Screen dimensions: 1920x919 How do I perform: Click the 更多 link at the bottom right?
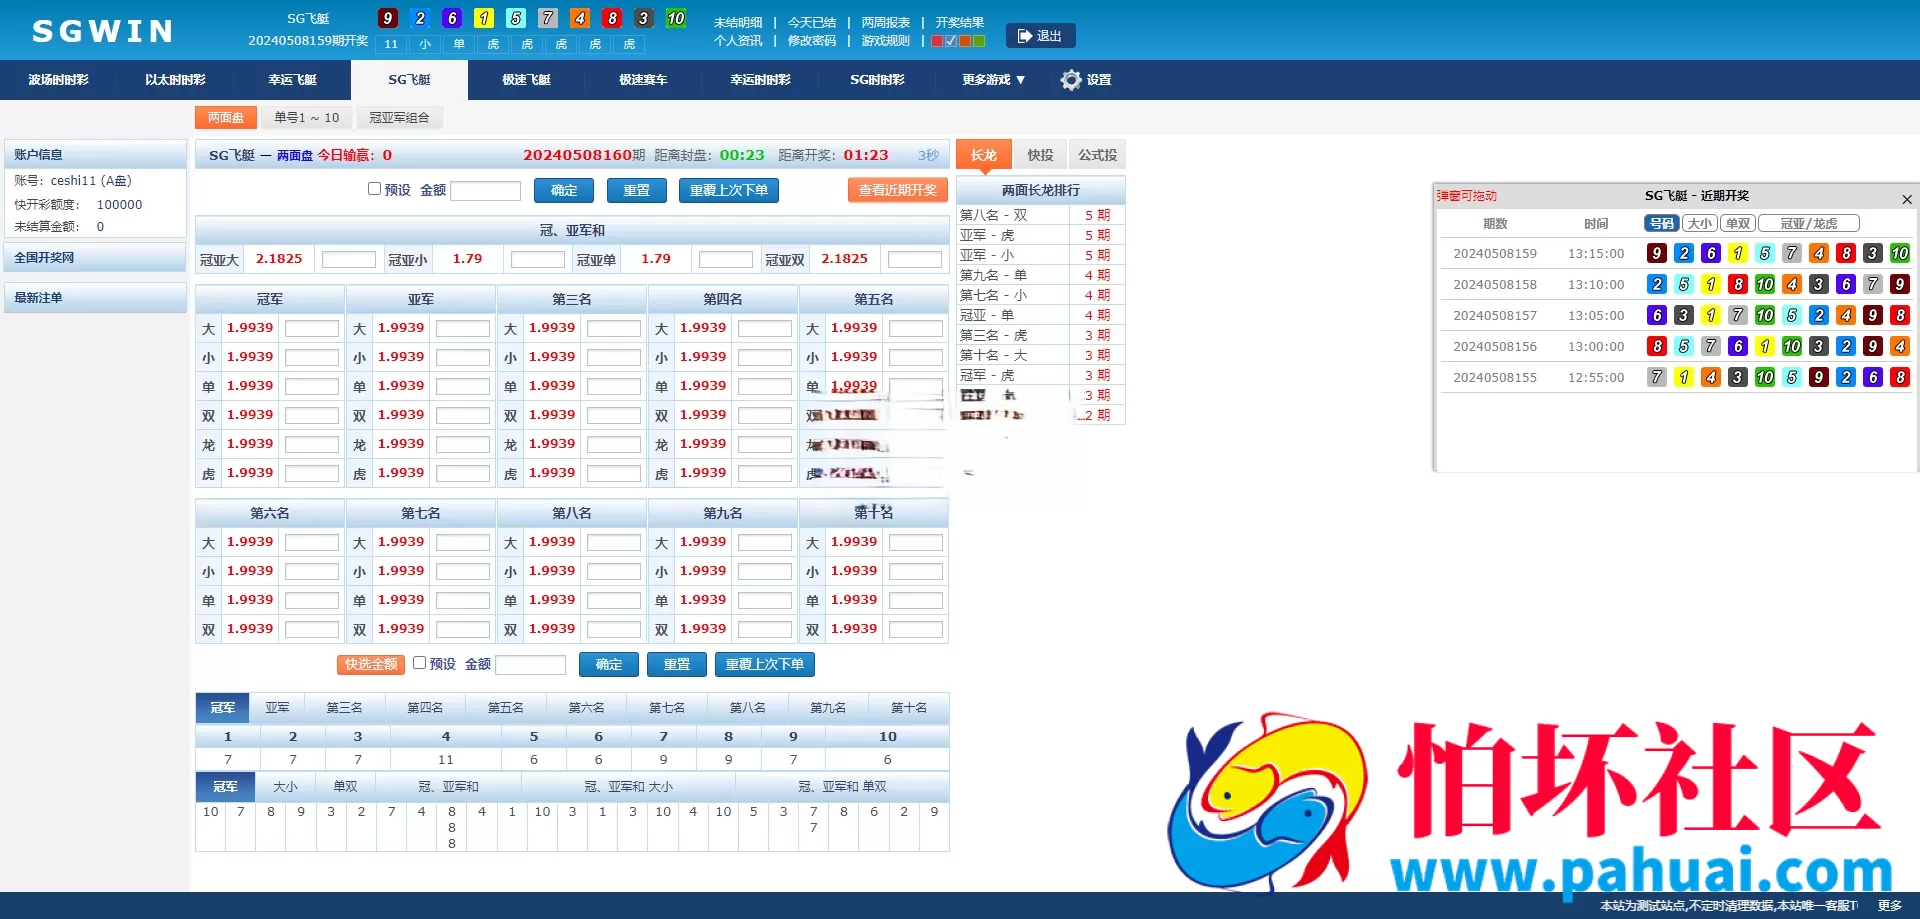click(1889, 906)
